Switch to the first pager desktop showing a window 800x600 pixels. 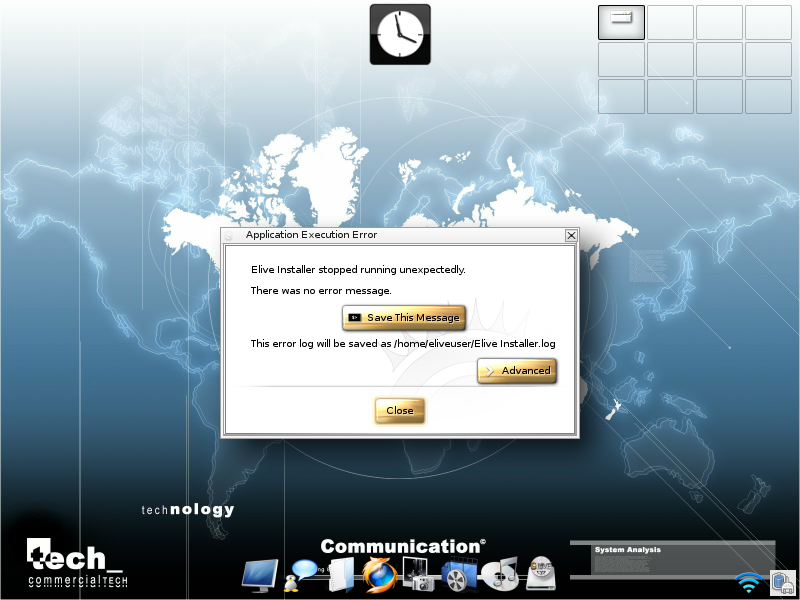(621, 22)
